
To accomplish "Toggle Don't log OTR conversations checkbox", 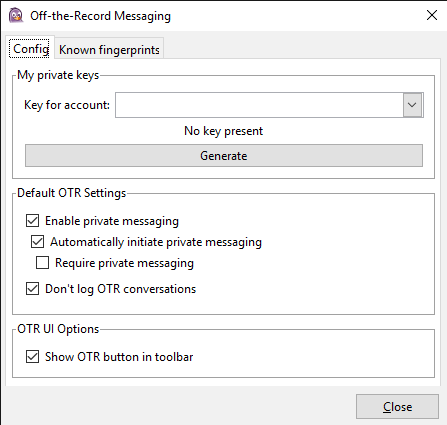I will coord(32,289).
